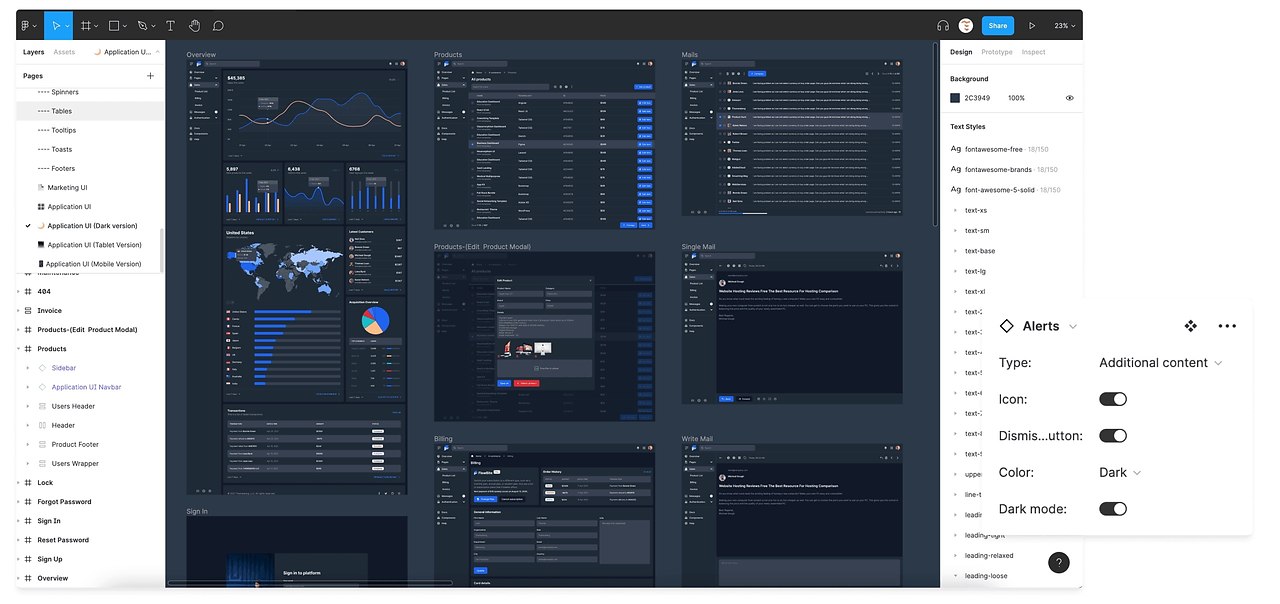This screenshot has height=604, width=1280.
Task: Expand the Alerts component name chevron
Action: pos(1073,326)
